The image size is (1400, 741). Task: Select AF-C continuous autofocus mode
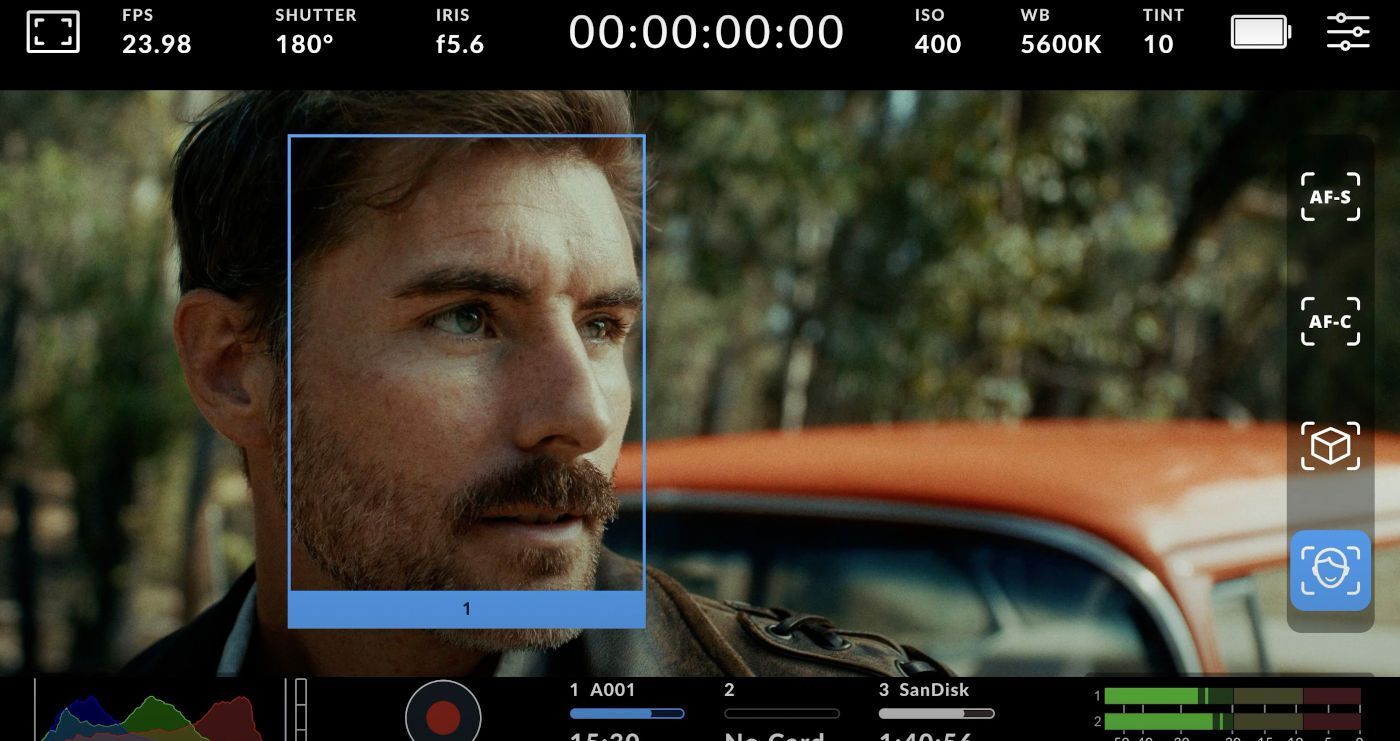(1330, 321)
